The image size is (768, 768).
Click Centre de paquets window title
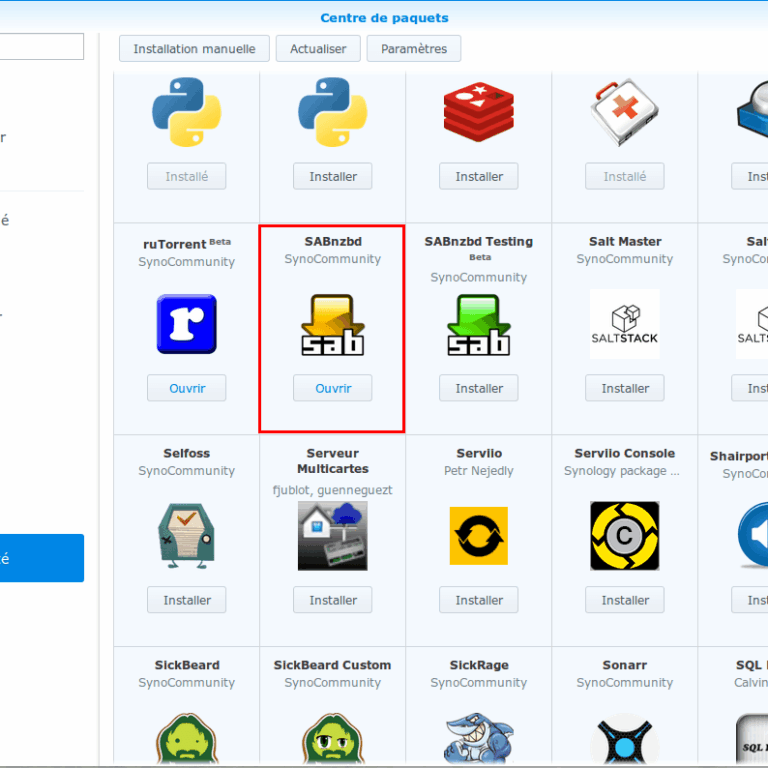[384, 18]
